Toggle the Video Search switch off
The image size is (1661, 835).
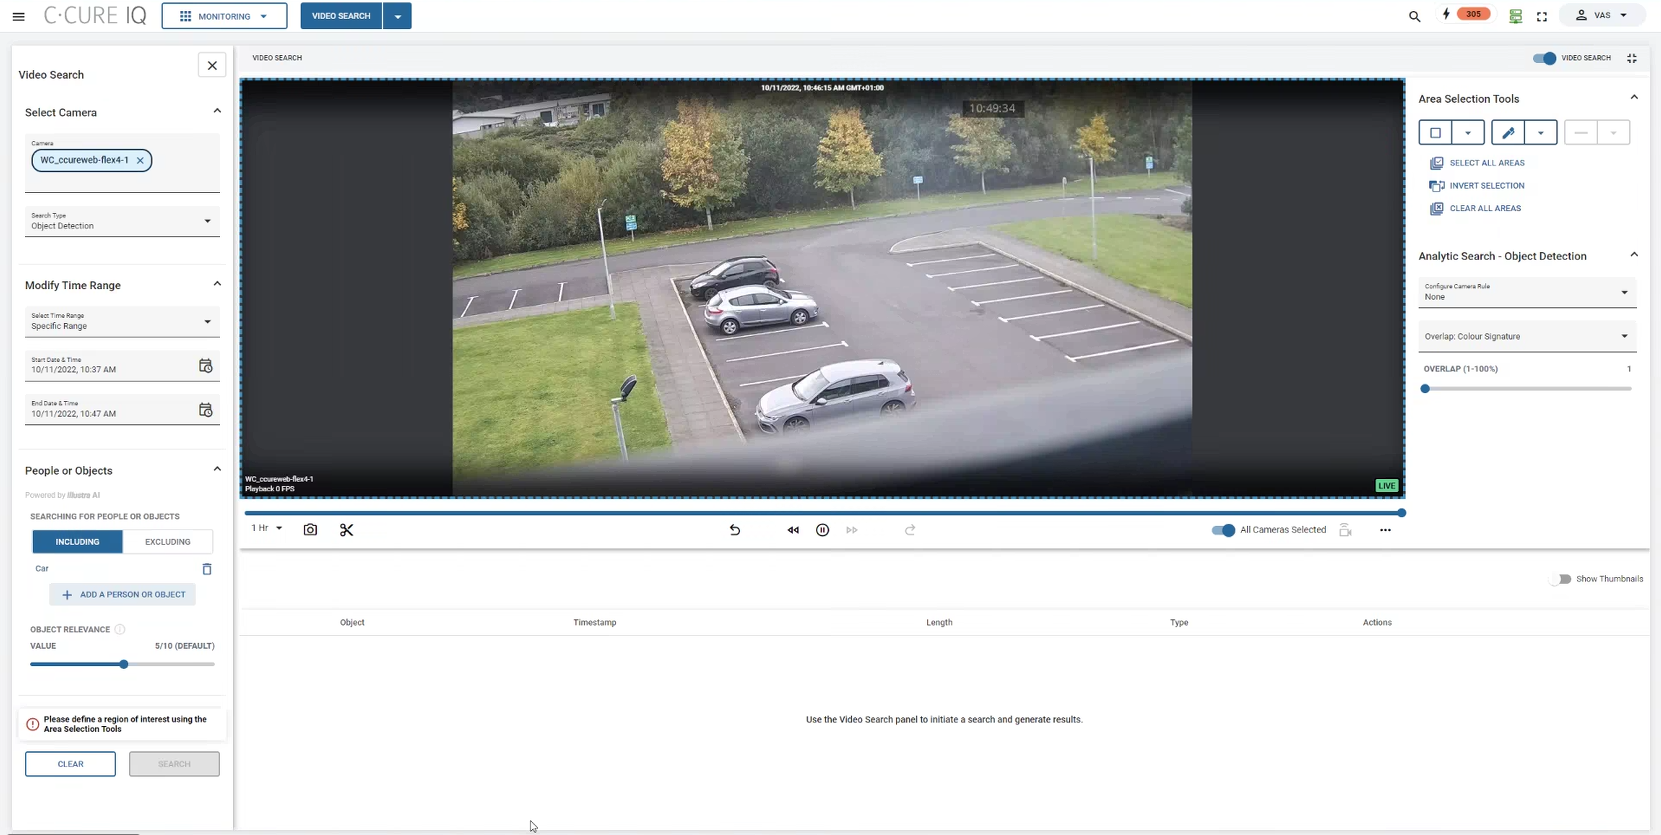click(1544, 58)
